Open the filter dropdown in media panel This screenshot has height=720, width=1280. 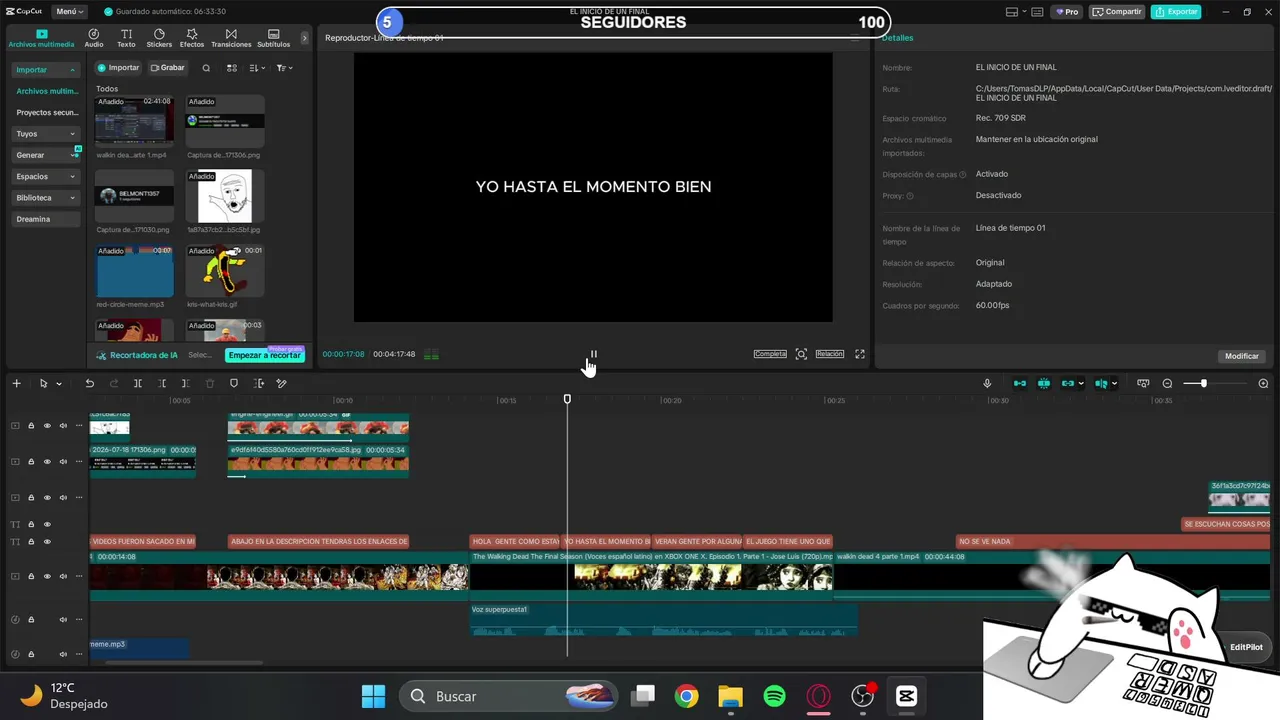pyautogui.click(x=284, y=68)
